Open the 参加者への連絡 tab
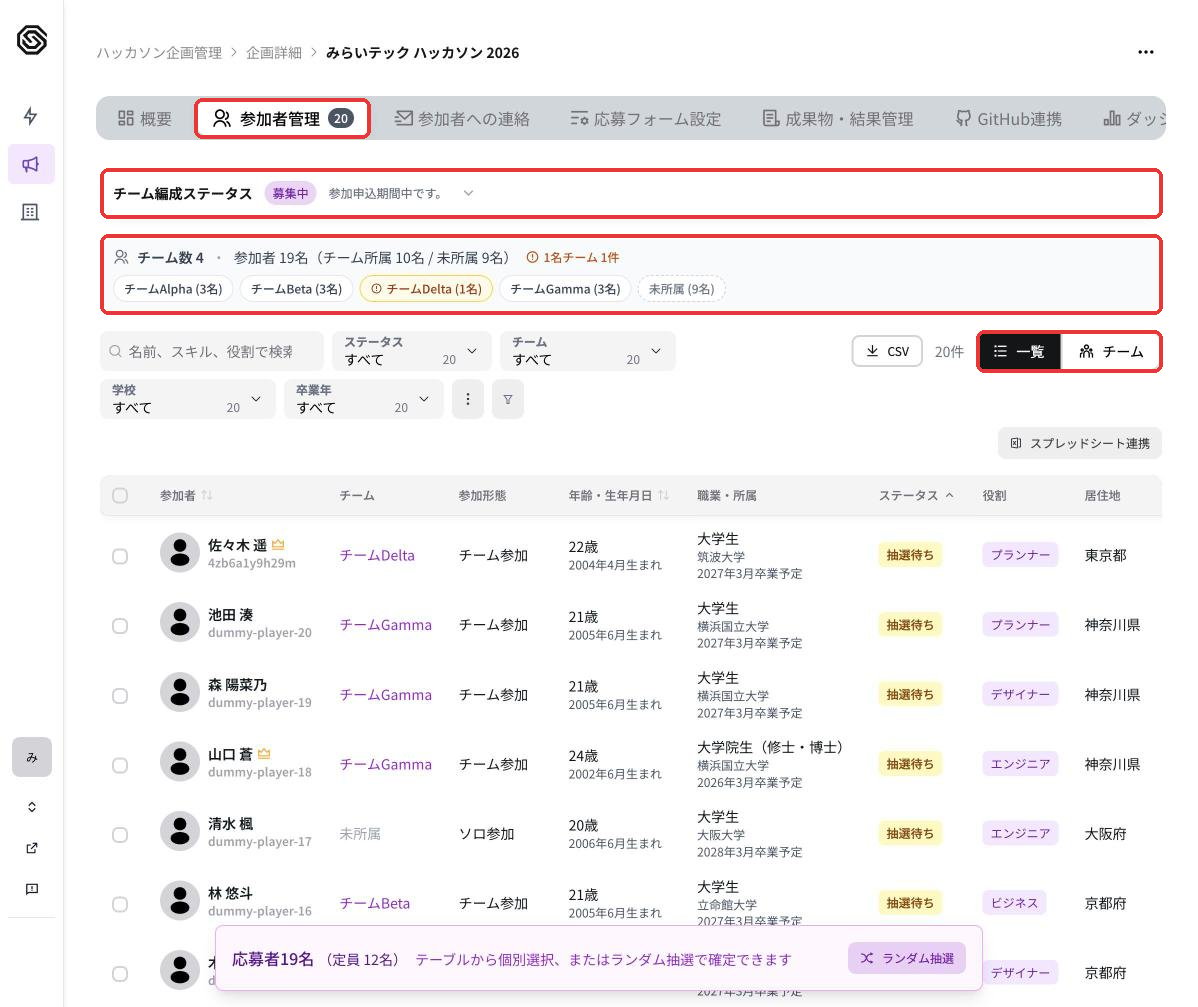Viewport: 1198px width, 1007px height. coord(462,118)
